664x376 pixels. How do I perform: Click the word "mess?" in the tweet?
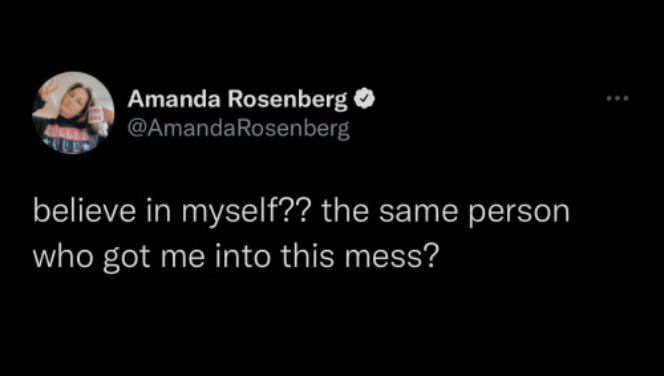point(390,259)
